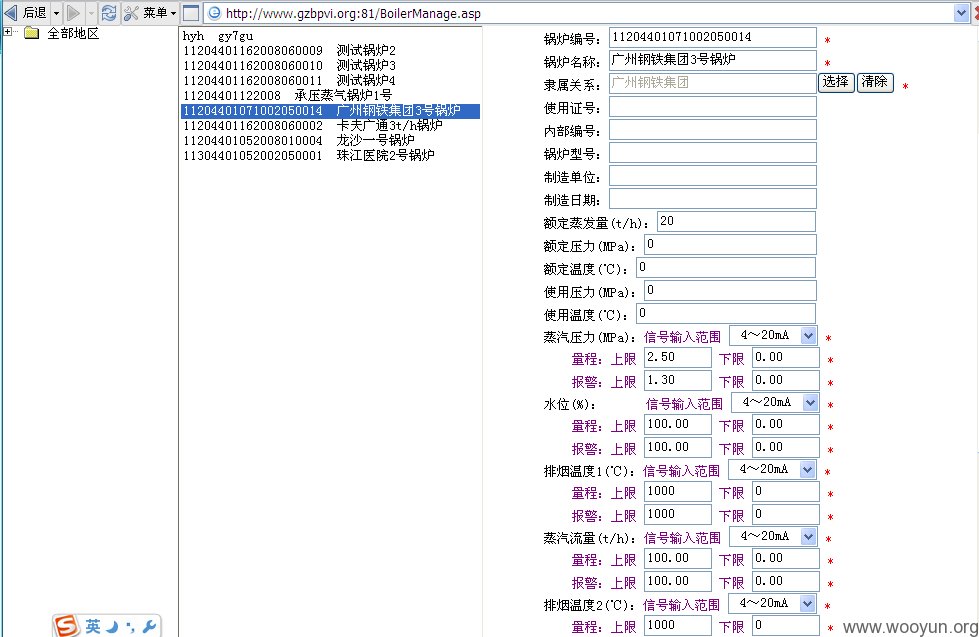Viewport: 979px width, 637px height.
Task: Select 承压蒸气锅炉1号 in list
Action: coord(287,96)
